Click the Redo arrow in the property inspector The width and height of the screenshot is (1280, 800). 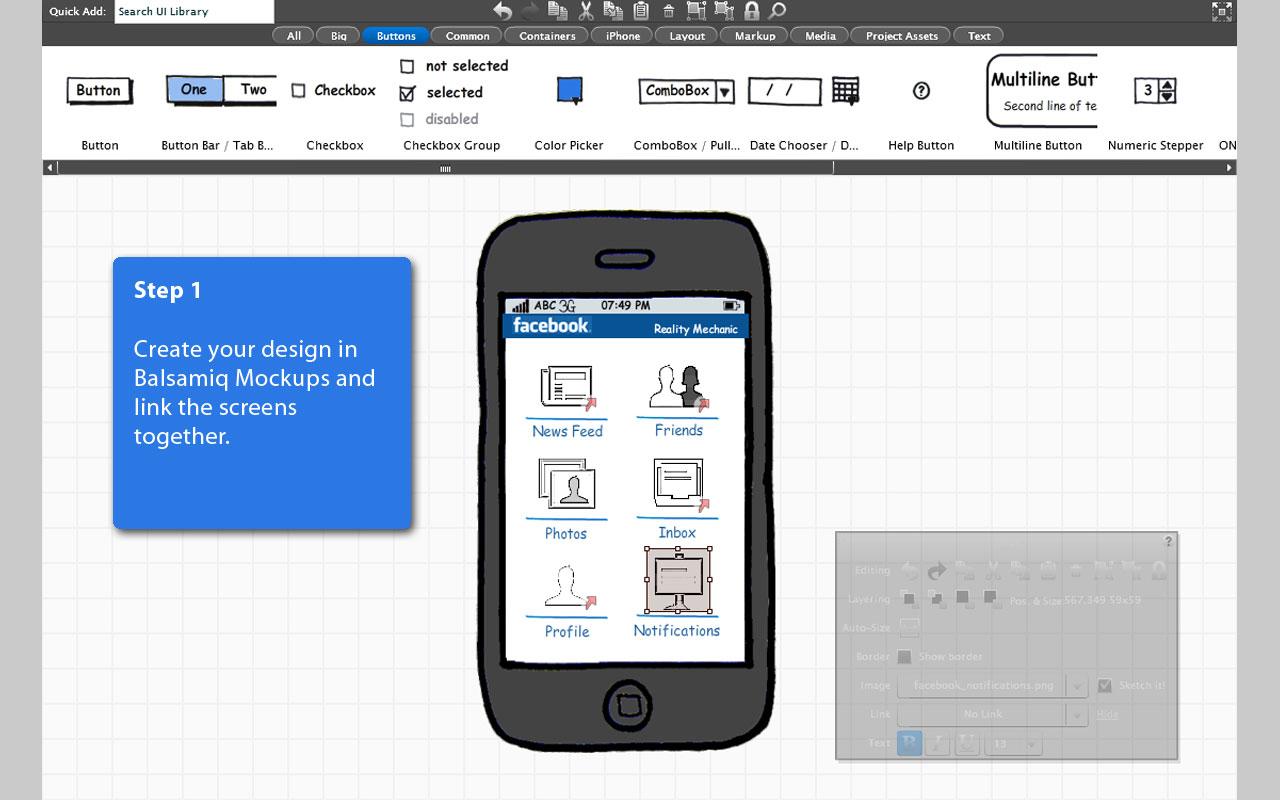(x=937, y=570)
